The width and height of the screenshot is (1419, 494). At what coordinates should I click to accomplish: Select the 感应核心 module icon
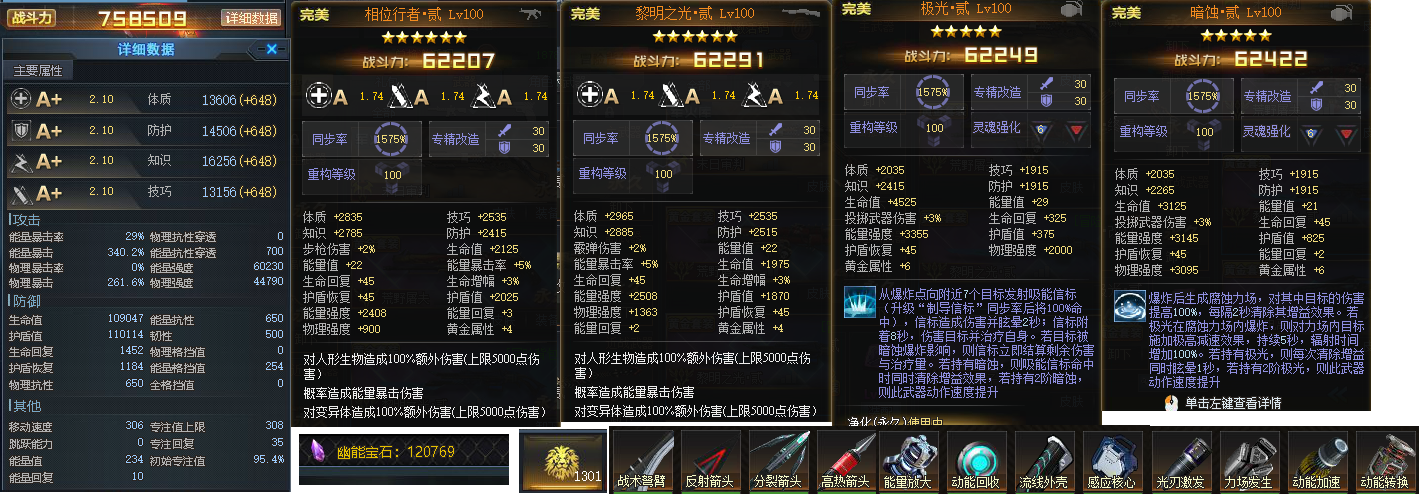(1112, 461)
